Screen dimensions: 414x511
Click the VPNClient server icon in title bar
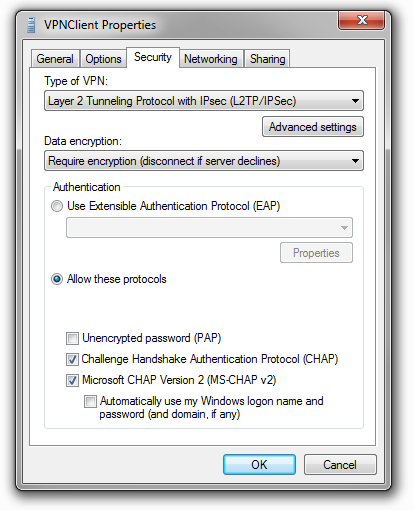[x=31, y=25]
